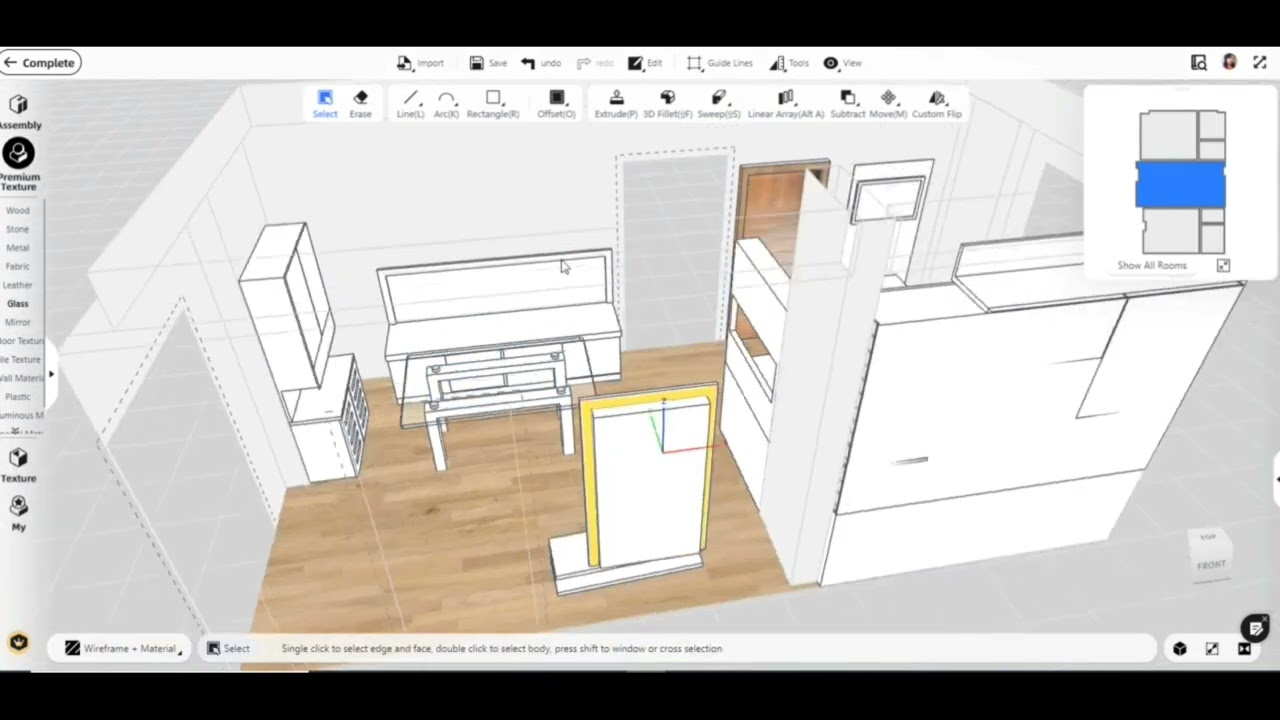Choose the Wall Material category
This screenshot has height=720, width=1280.
click(x=21, y=378)
